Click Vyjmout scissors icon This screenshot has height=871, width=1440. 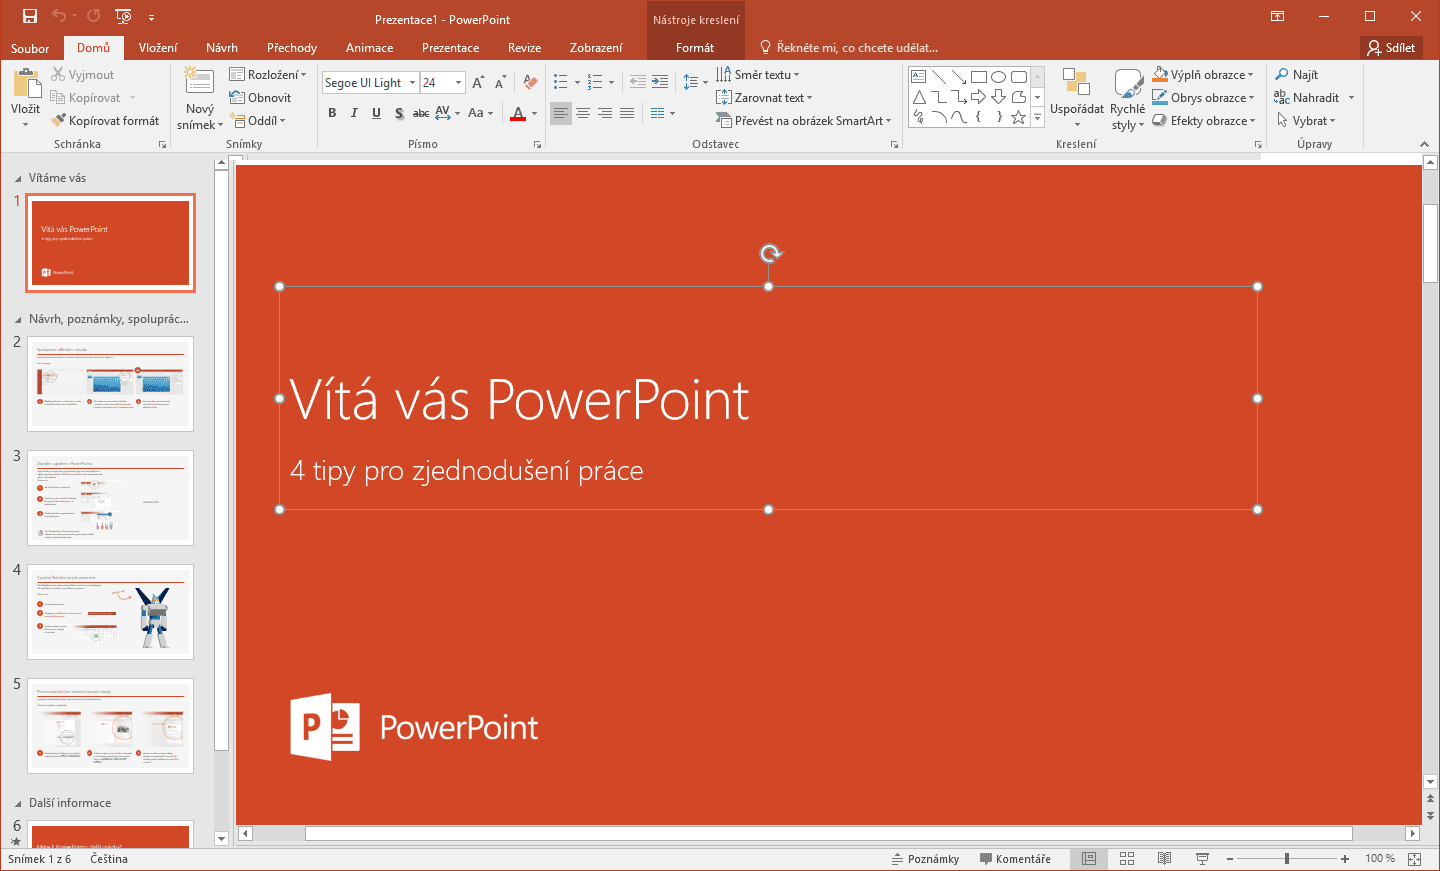click(x=59, y=74)
